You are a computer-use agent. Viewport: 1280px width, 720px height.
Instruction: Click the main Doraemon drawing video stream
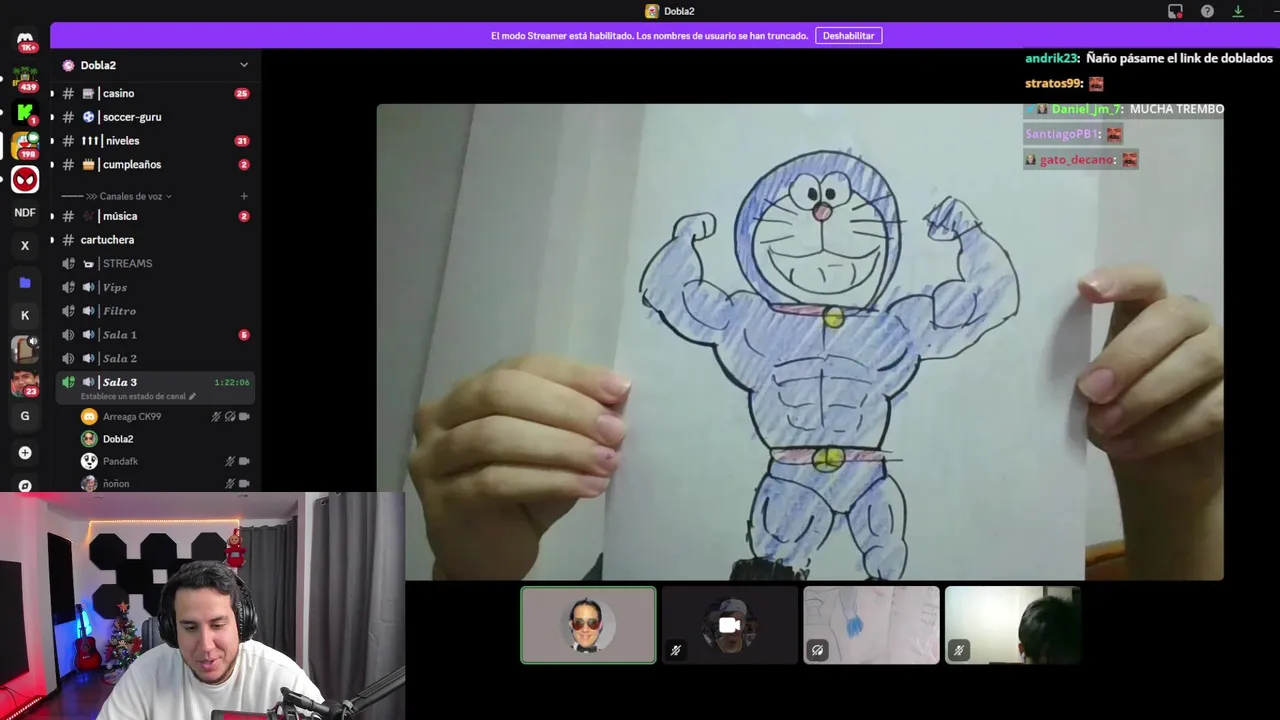coord(800,342)
